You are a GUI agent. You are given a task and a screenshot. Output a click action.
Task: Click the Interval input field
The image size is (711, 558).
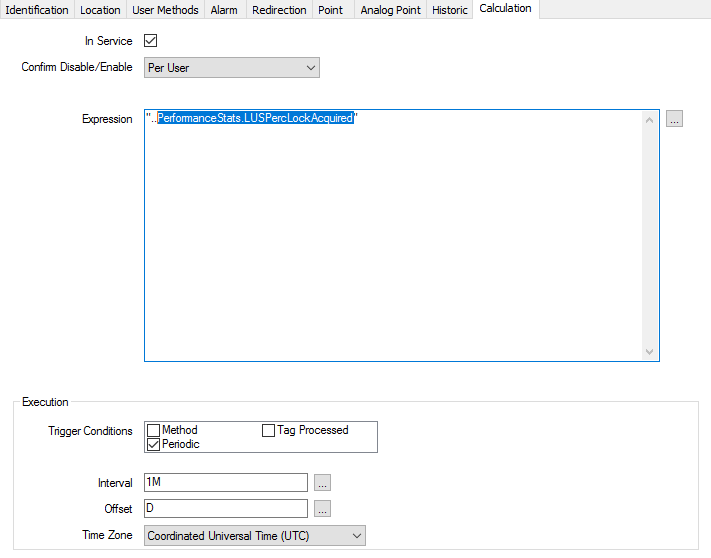click(x=226, y=482)
